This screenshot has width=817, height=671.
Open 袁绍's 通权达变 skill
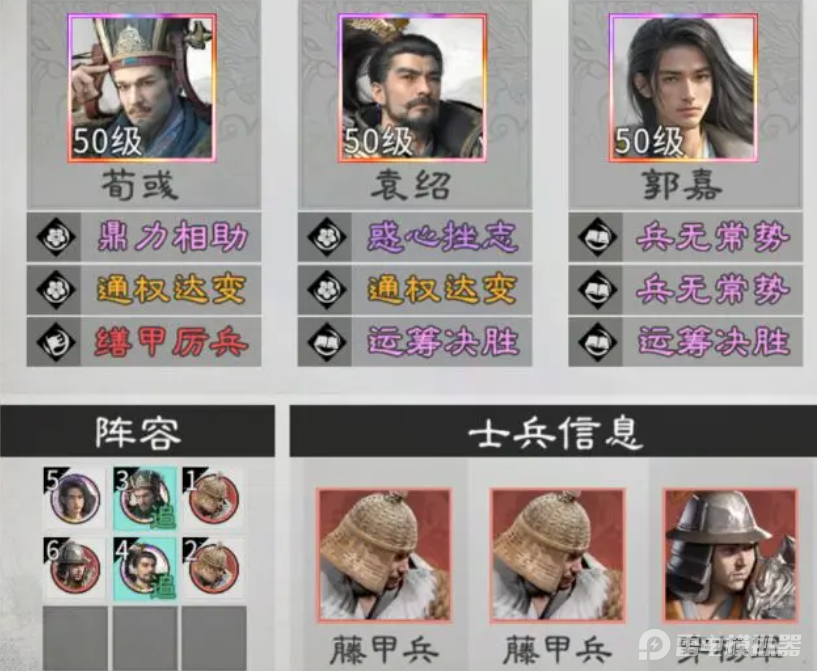pyautogui.click(x=415, y=290)
